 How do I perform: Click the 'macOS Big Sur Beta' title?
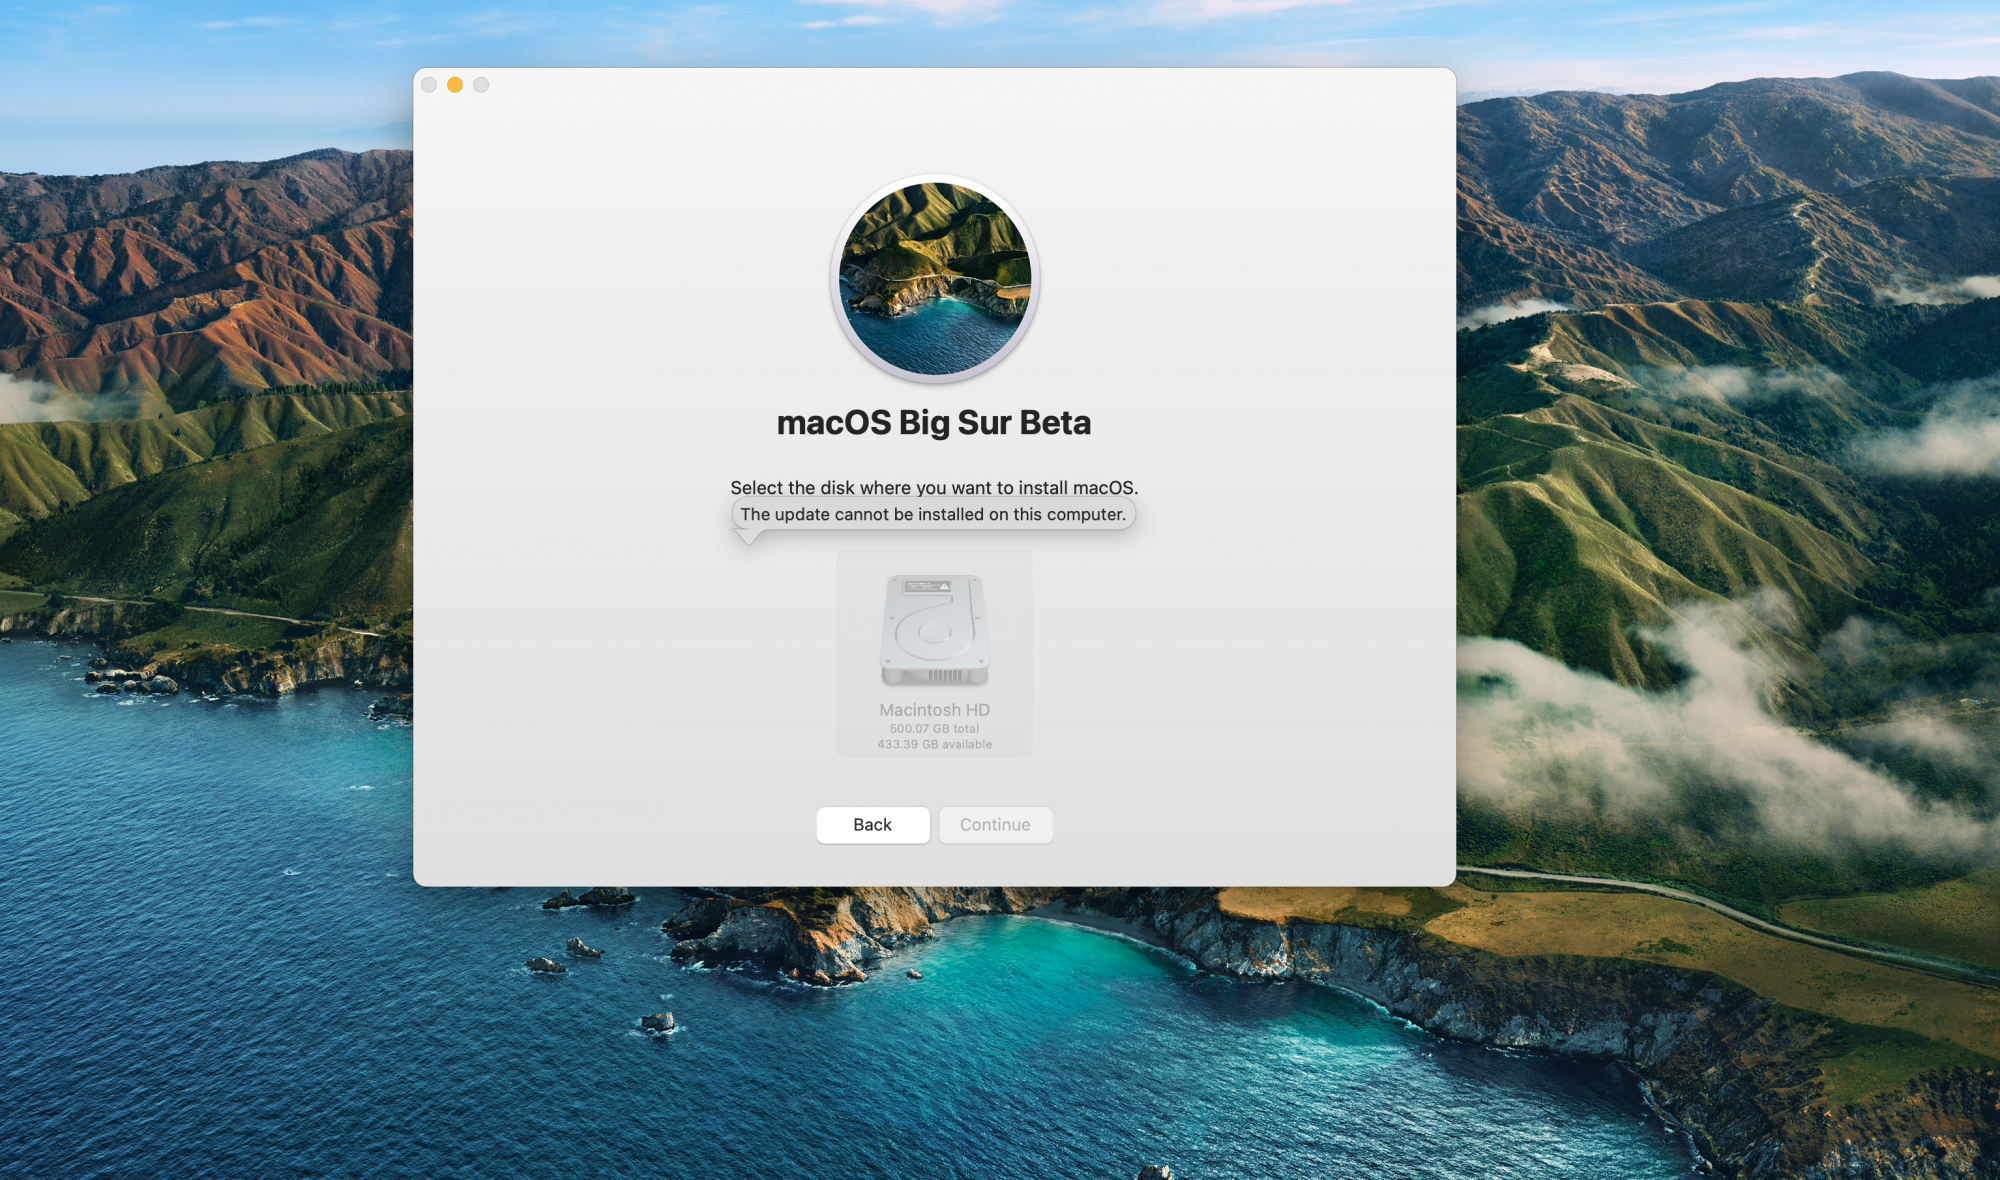[934, 423]
